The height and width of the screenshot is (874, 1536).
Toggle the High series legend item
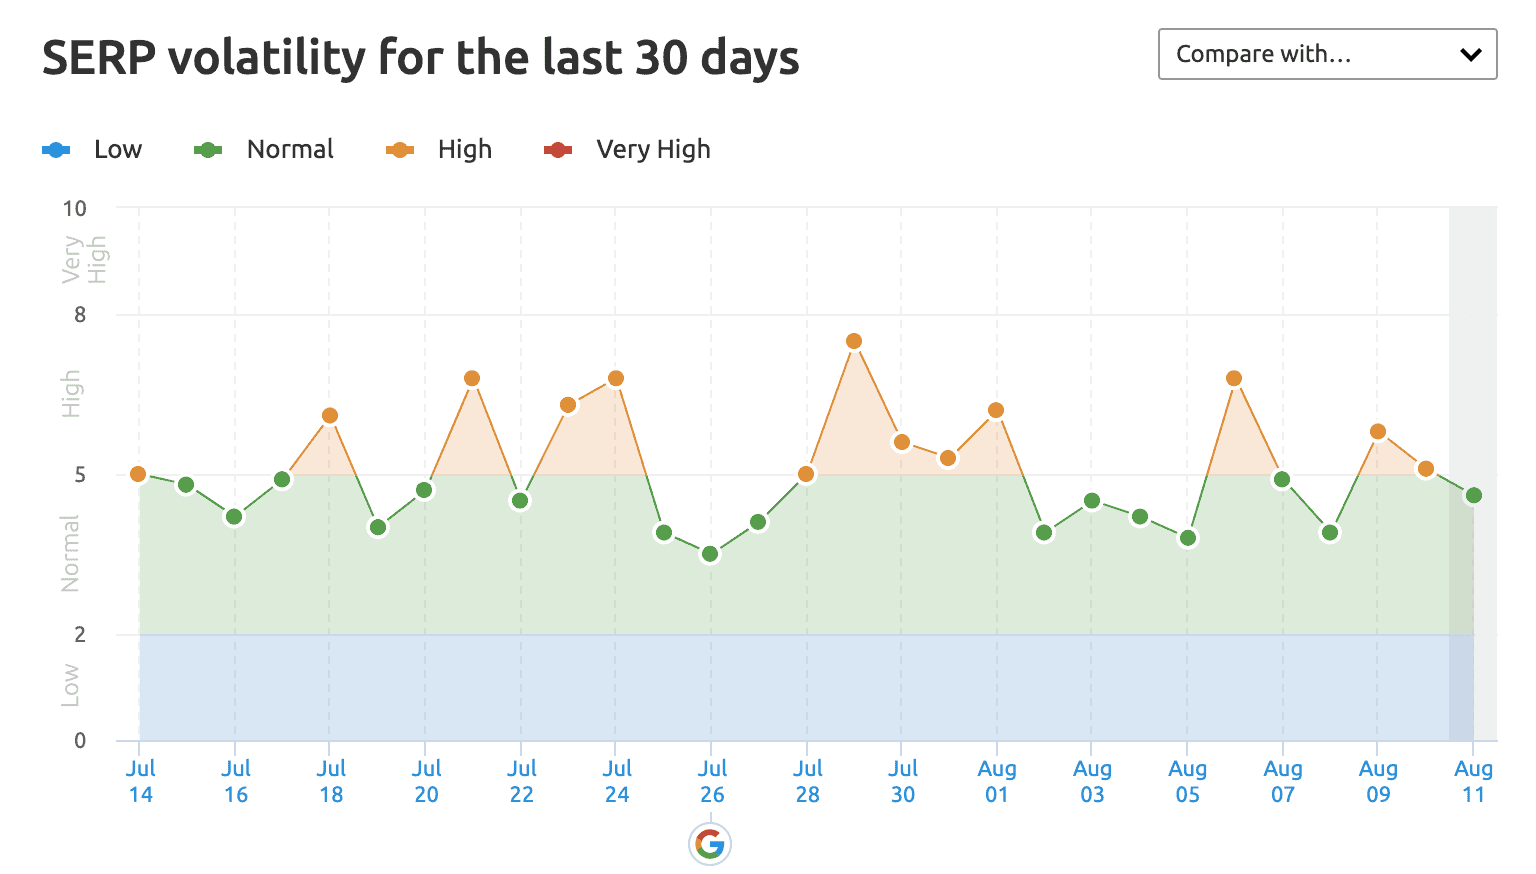coord(439,149)
